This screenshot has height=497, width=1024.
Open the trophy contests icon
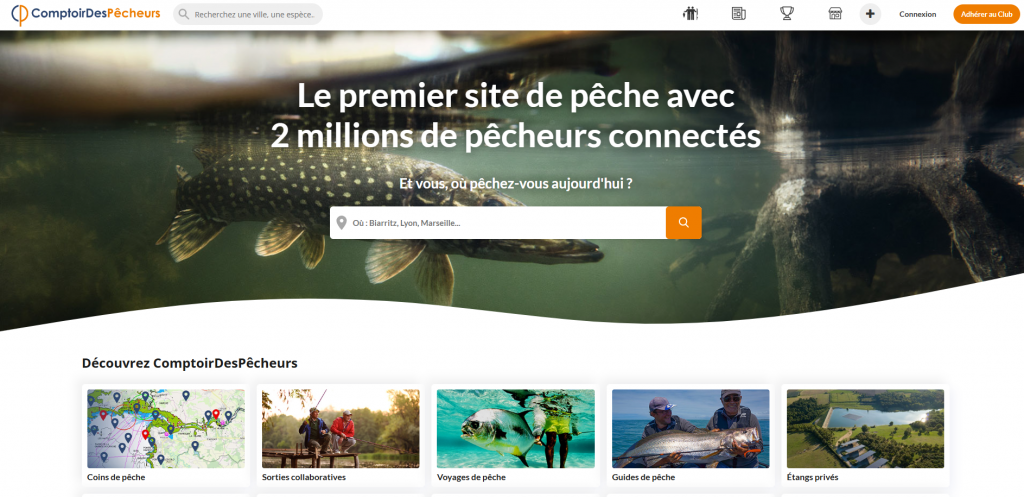pos(787,14)
